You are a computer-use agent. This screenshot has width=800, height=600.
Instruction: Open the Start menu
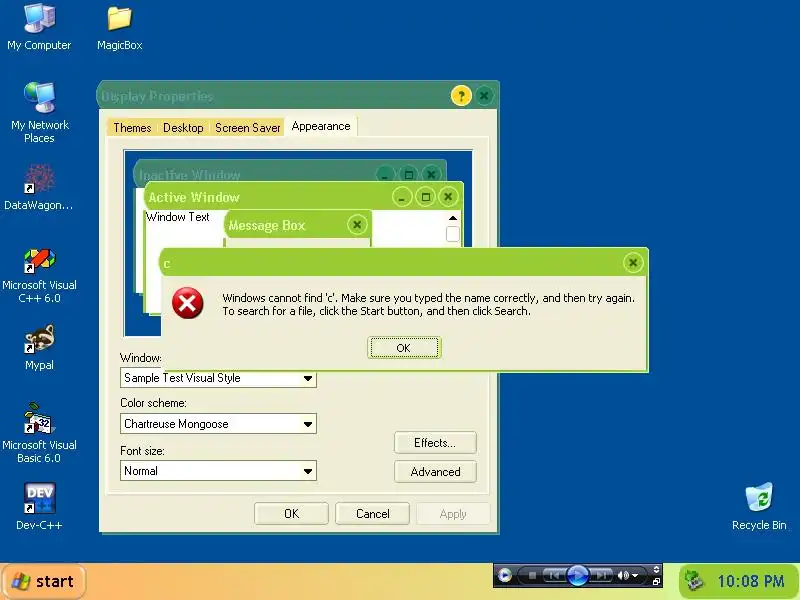point(44,581)
